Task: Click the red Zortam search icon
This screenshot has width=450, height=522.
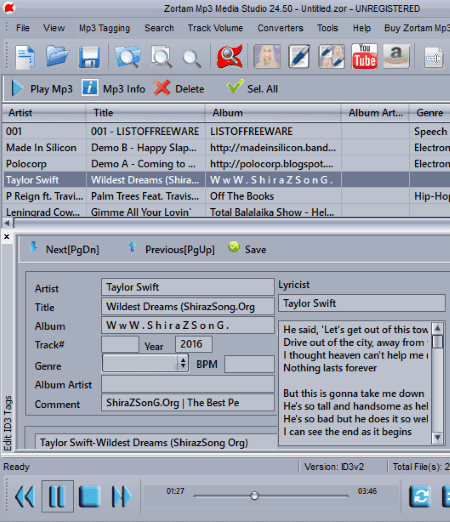Action: coord(229,56)
